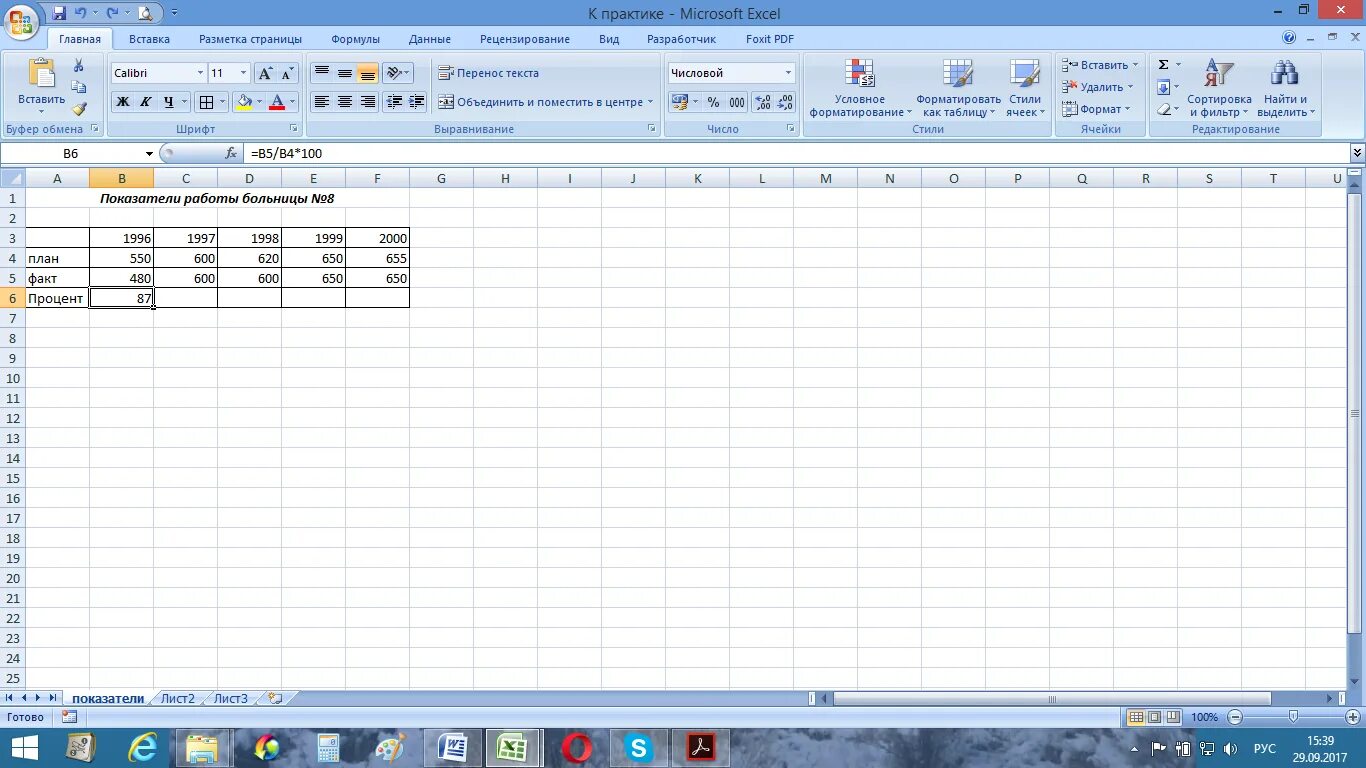Screen dimensions: 1366x768
Task: Apply the yellow fill color bucket
Action: (244, 102)
